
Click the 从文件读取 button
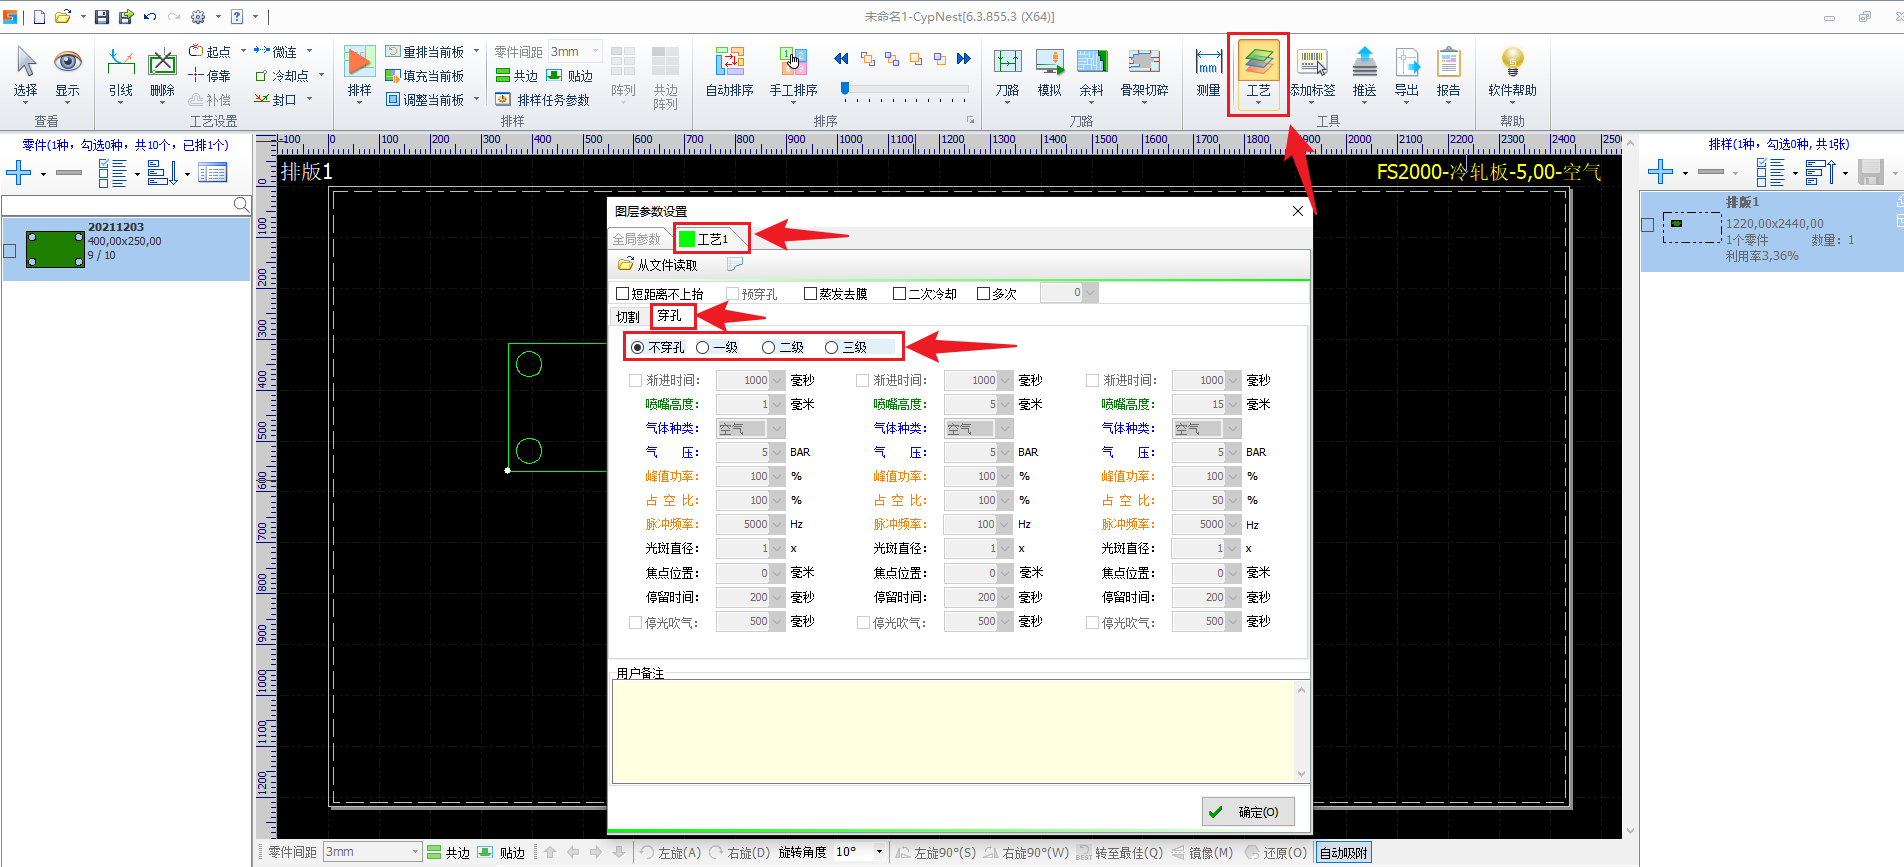(x=658, y=265)
